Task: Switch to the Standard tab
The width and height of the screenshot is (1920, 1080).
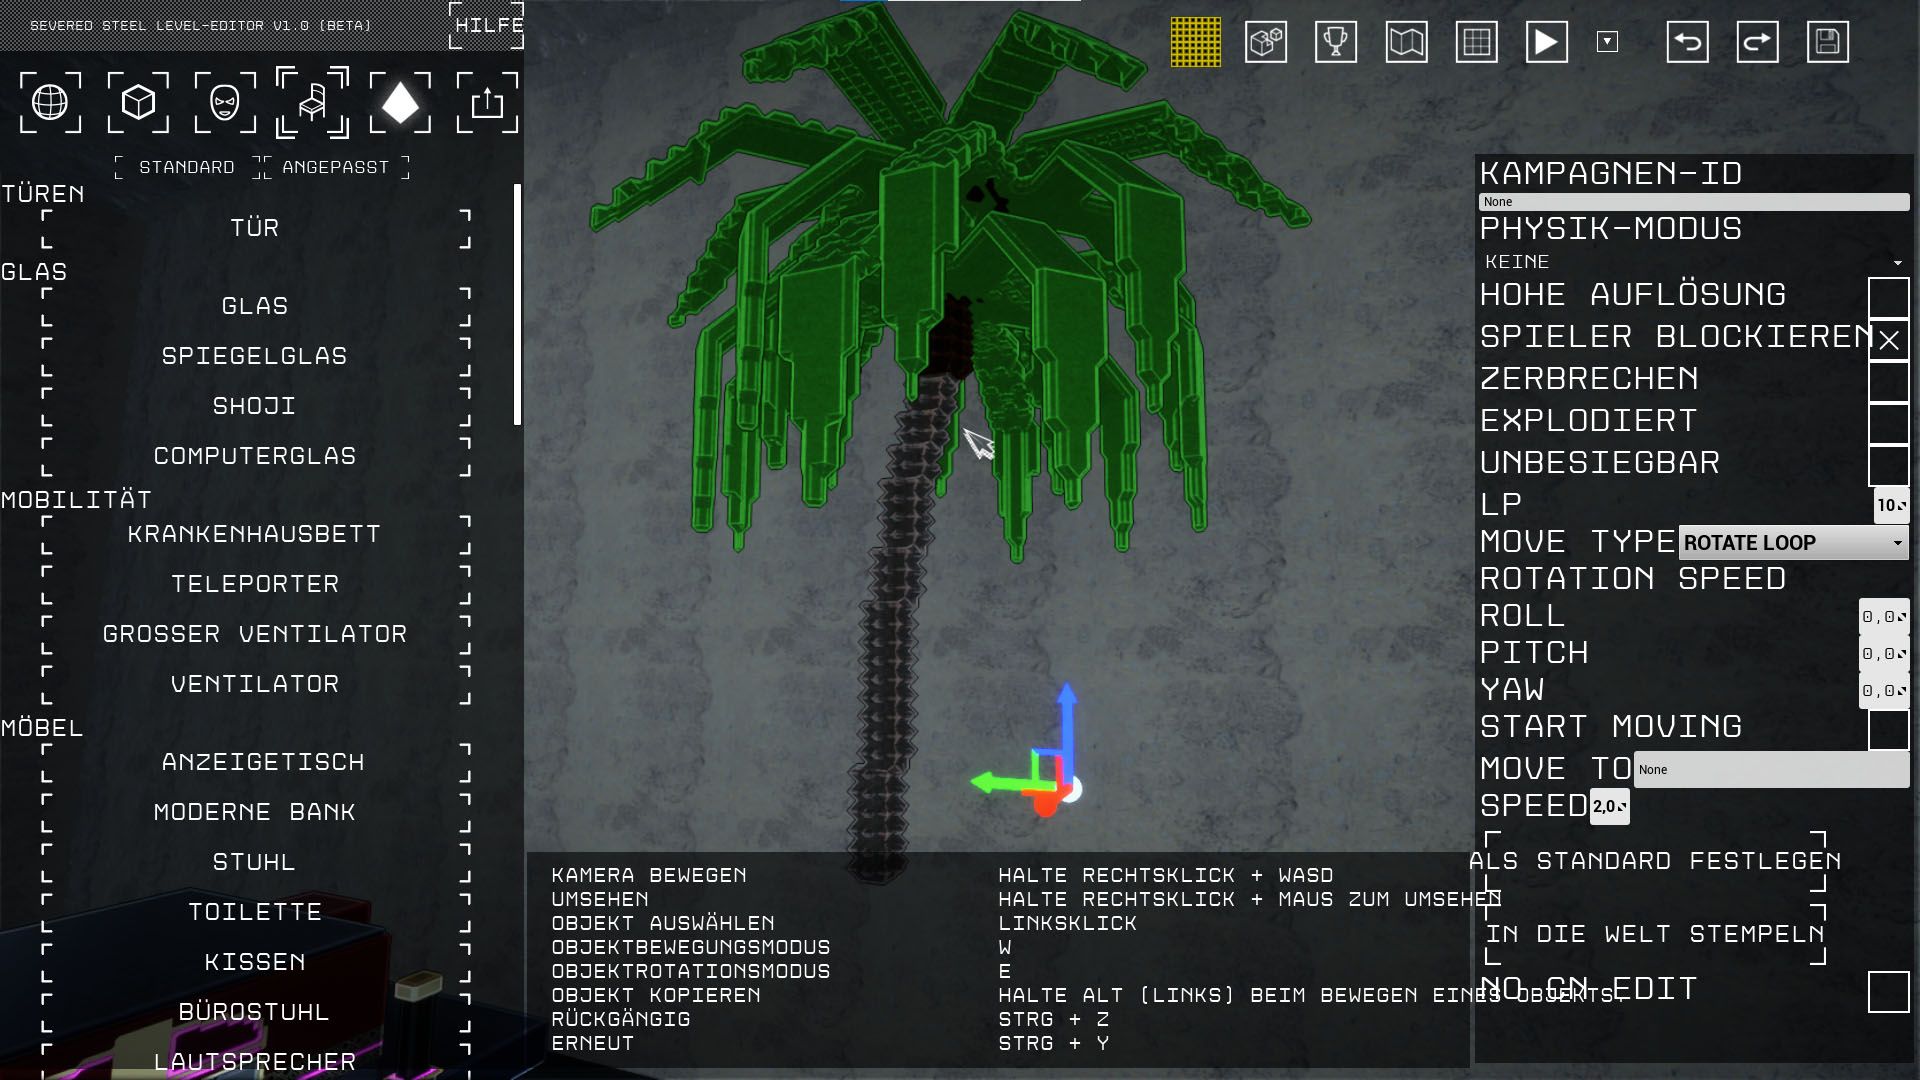Action: click(187, 167)
